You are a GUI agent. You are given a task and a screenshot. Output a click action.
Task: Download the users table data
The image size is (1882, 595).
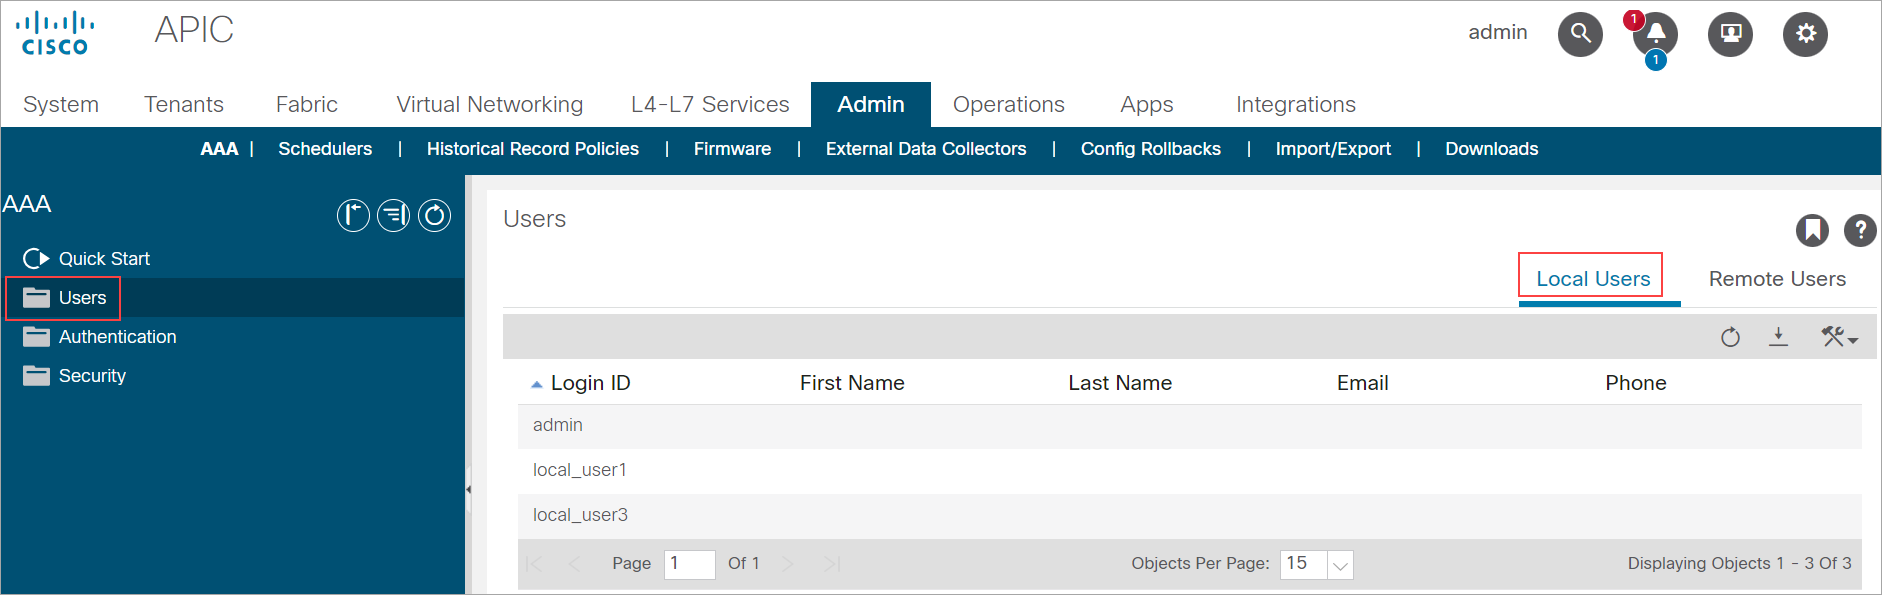[x=1778, y=337]
